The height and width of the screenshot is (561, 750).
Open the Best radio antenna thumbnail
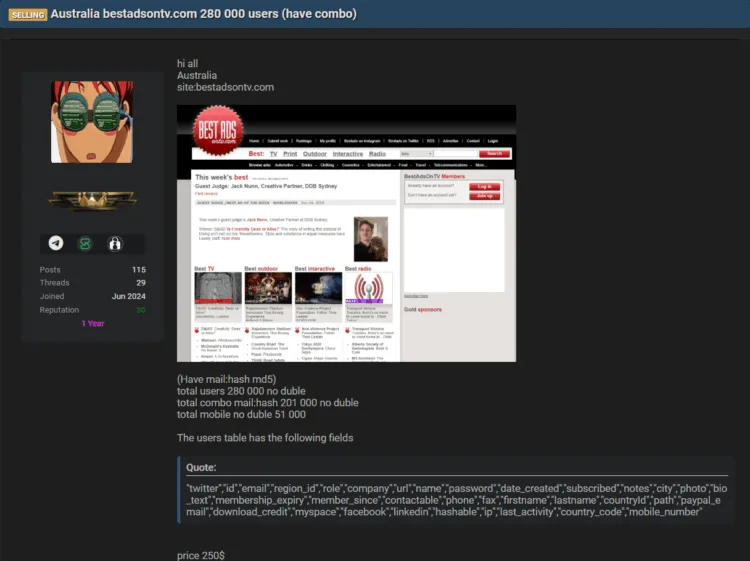point(368,288)
